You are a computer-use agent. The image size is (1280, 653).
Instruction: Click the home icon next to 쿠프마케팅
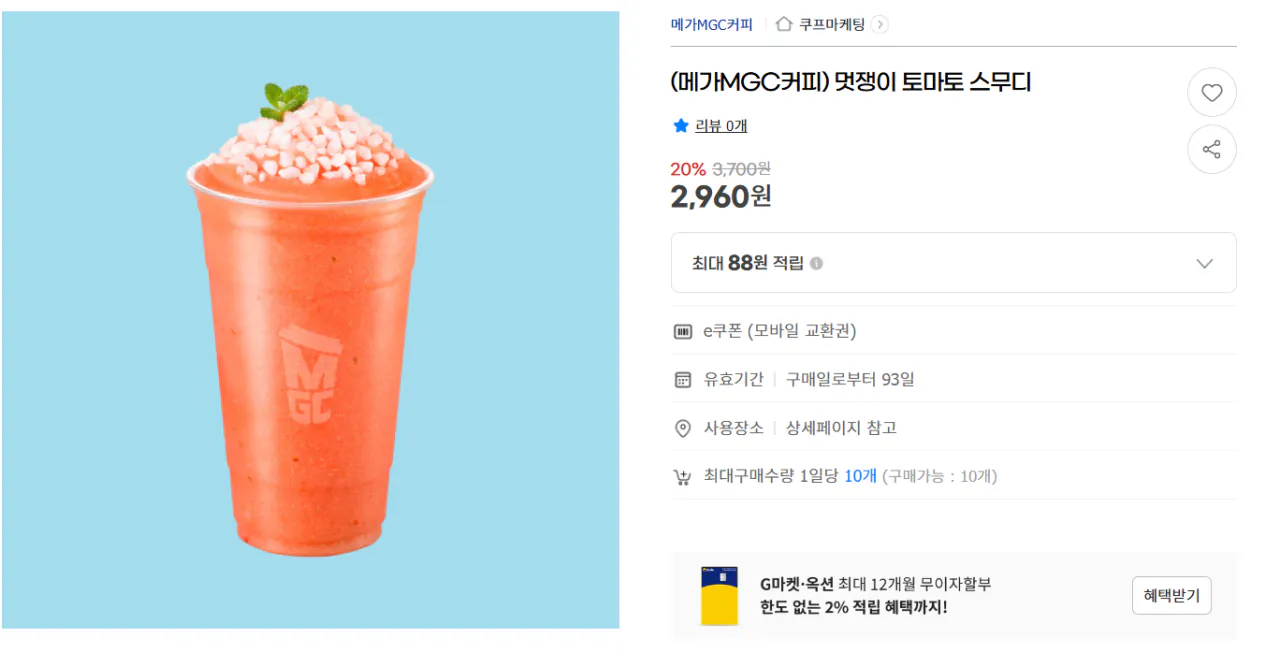(x=784, y=24)
